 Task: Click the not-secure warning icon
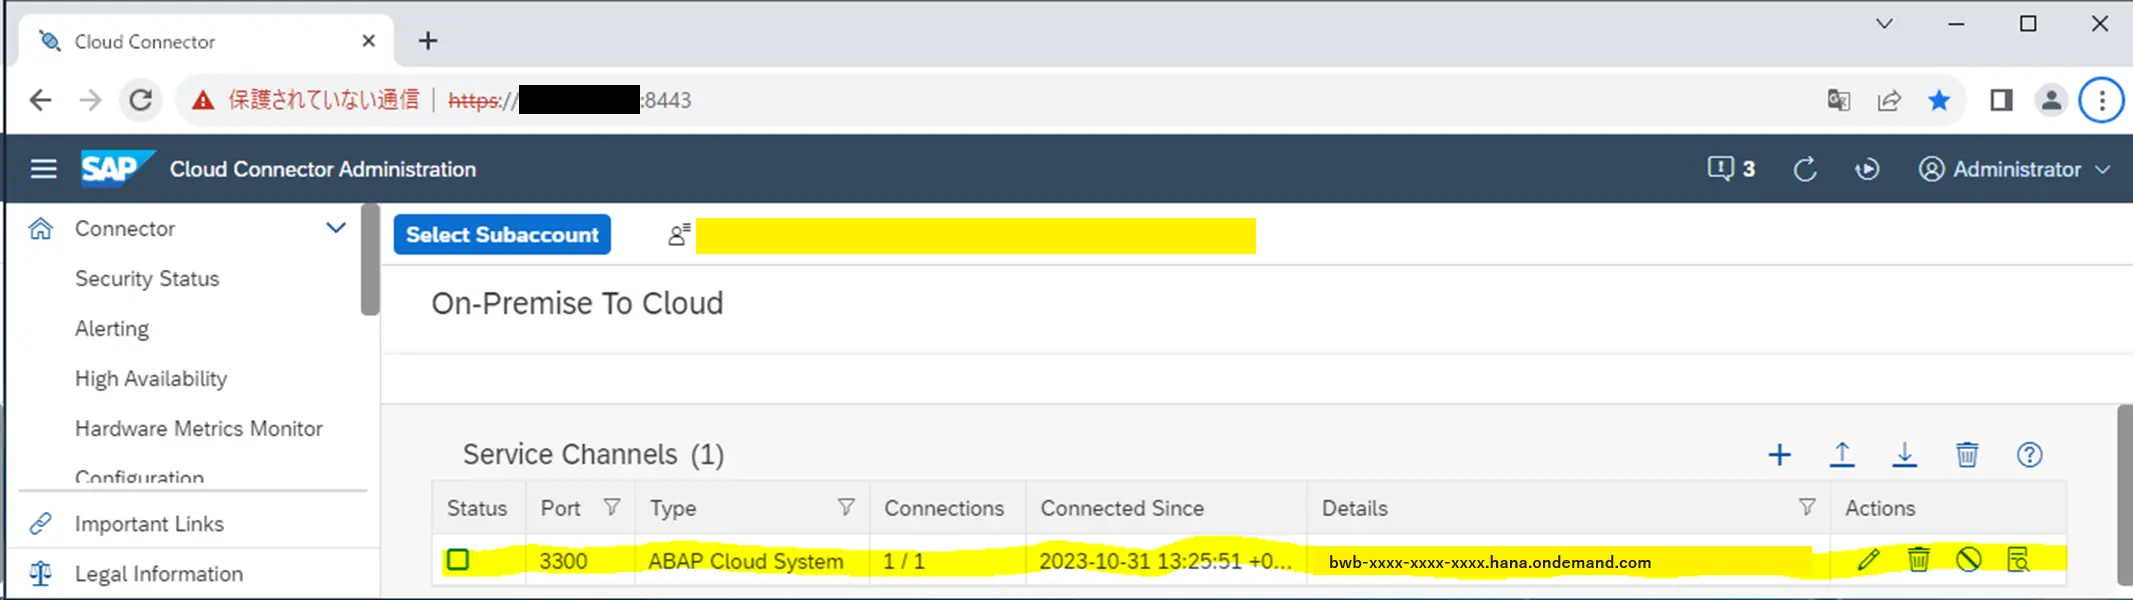point(203,100)
